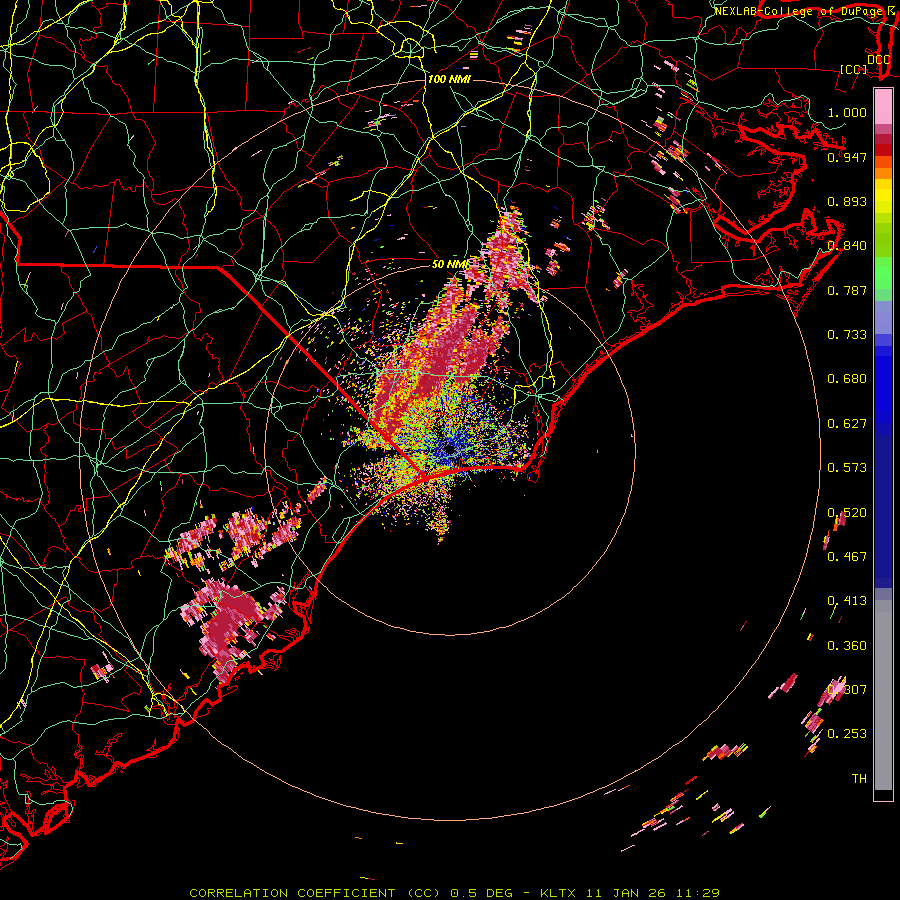Select the 0.840 legend value
The image size is (900, 900).
[x=847, y=246]
